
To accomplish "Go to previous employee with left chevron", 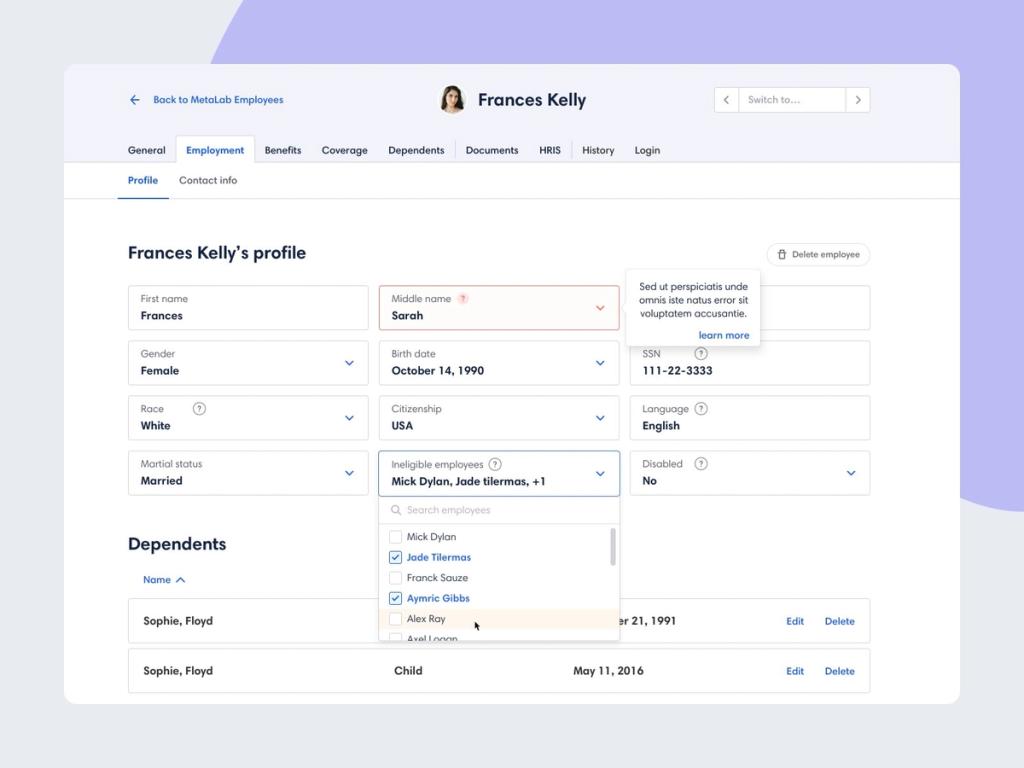I will click(x=726, y=100).
